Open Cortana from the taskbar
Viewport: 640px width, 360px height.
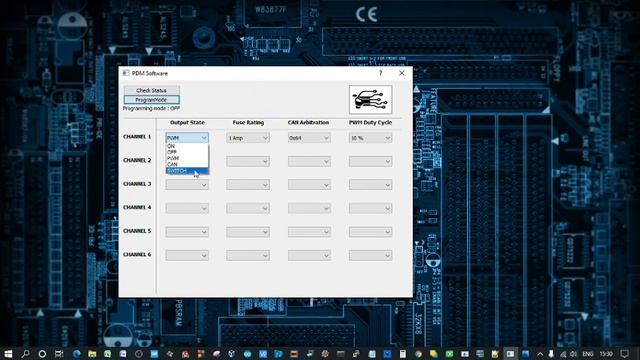tap(42, 353)
